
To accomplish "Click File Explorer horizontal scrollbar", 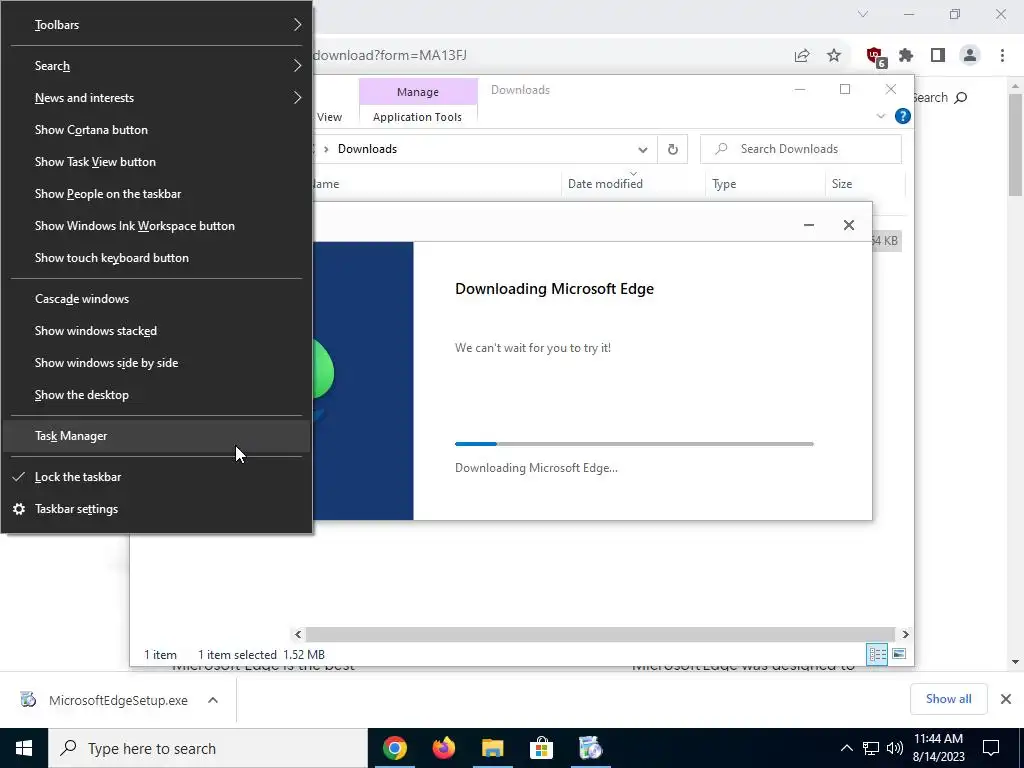I will [x=600, y=634].
